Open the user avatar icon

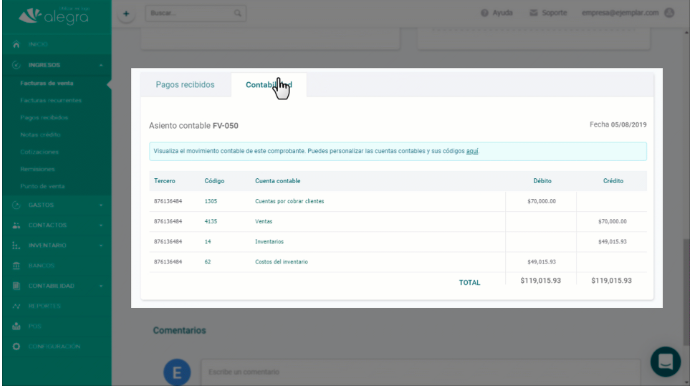[669, 13]
